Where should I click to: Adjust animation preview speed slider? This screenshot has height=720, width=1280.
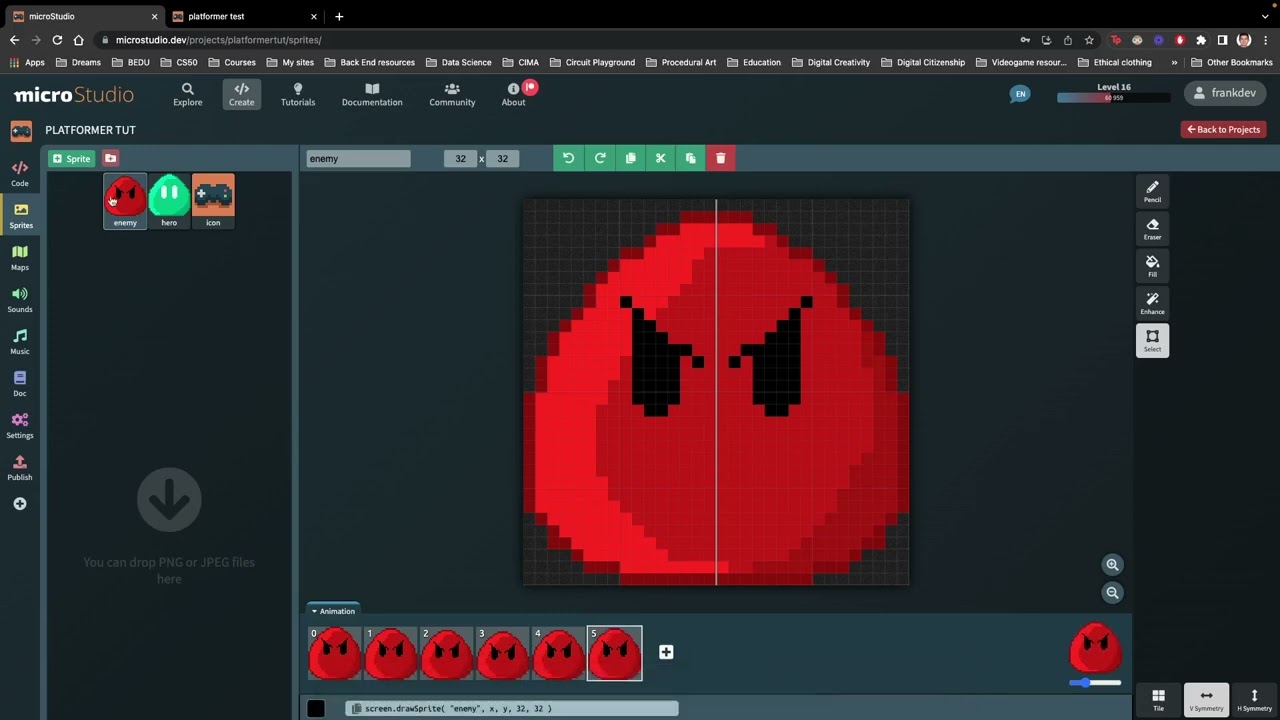coord(1095,683)
